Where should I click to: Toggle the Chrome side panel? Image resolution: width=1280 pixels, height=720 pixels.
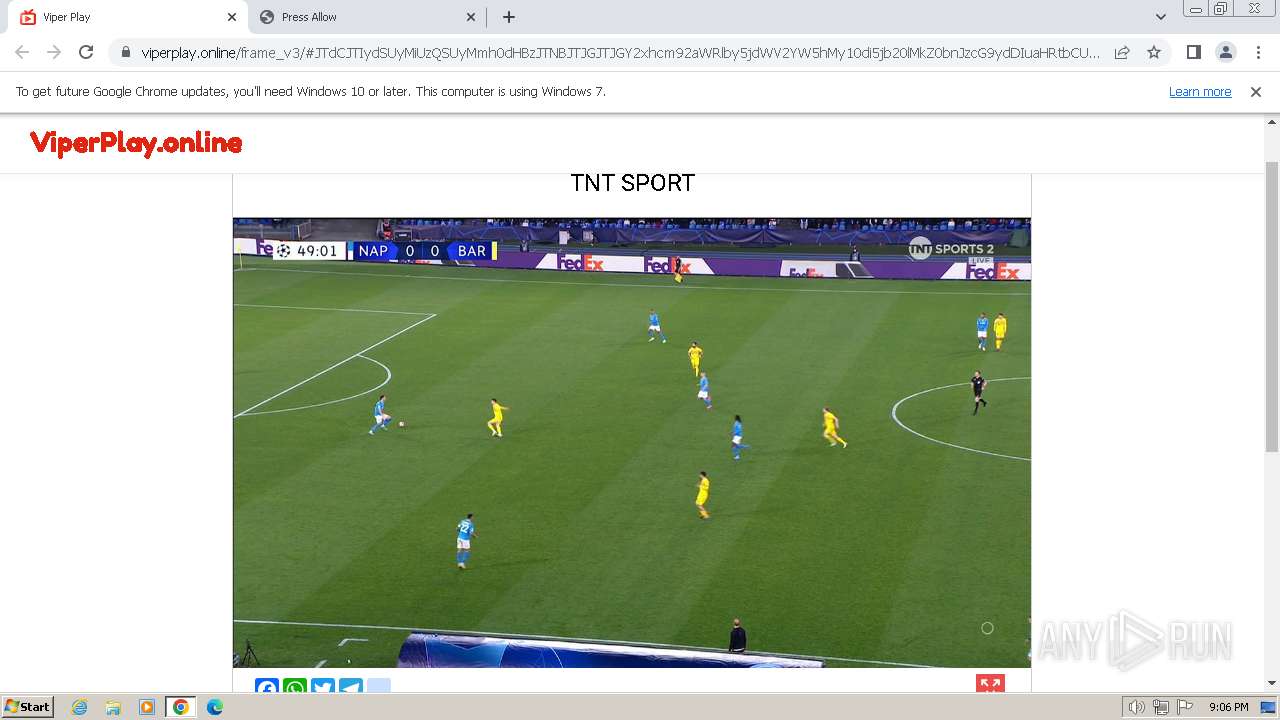coord(1193,52)
